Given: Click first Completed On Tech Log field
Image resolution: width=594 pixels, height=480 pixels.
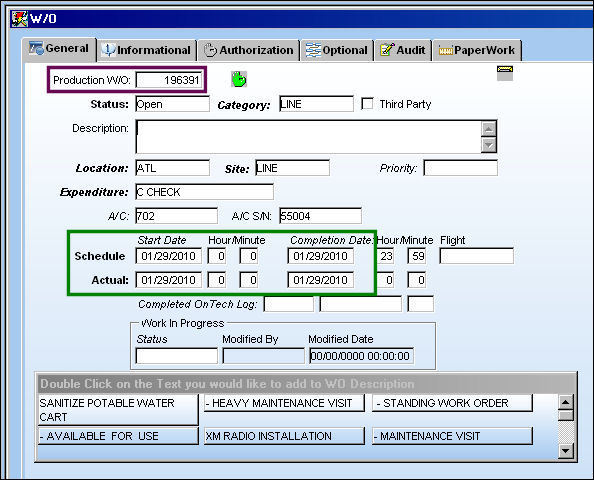Looking at the screenshot, I should (289, 304).
